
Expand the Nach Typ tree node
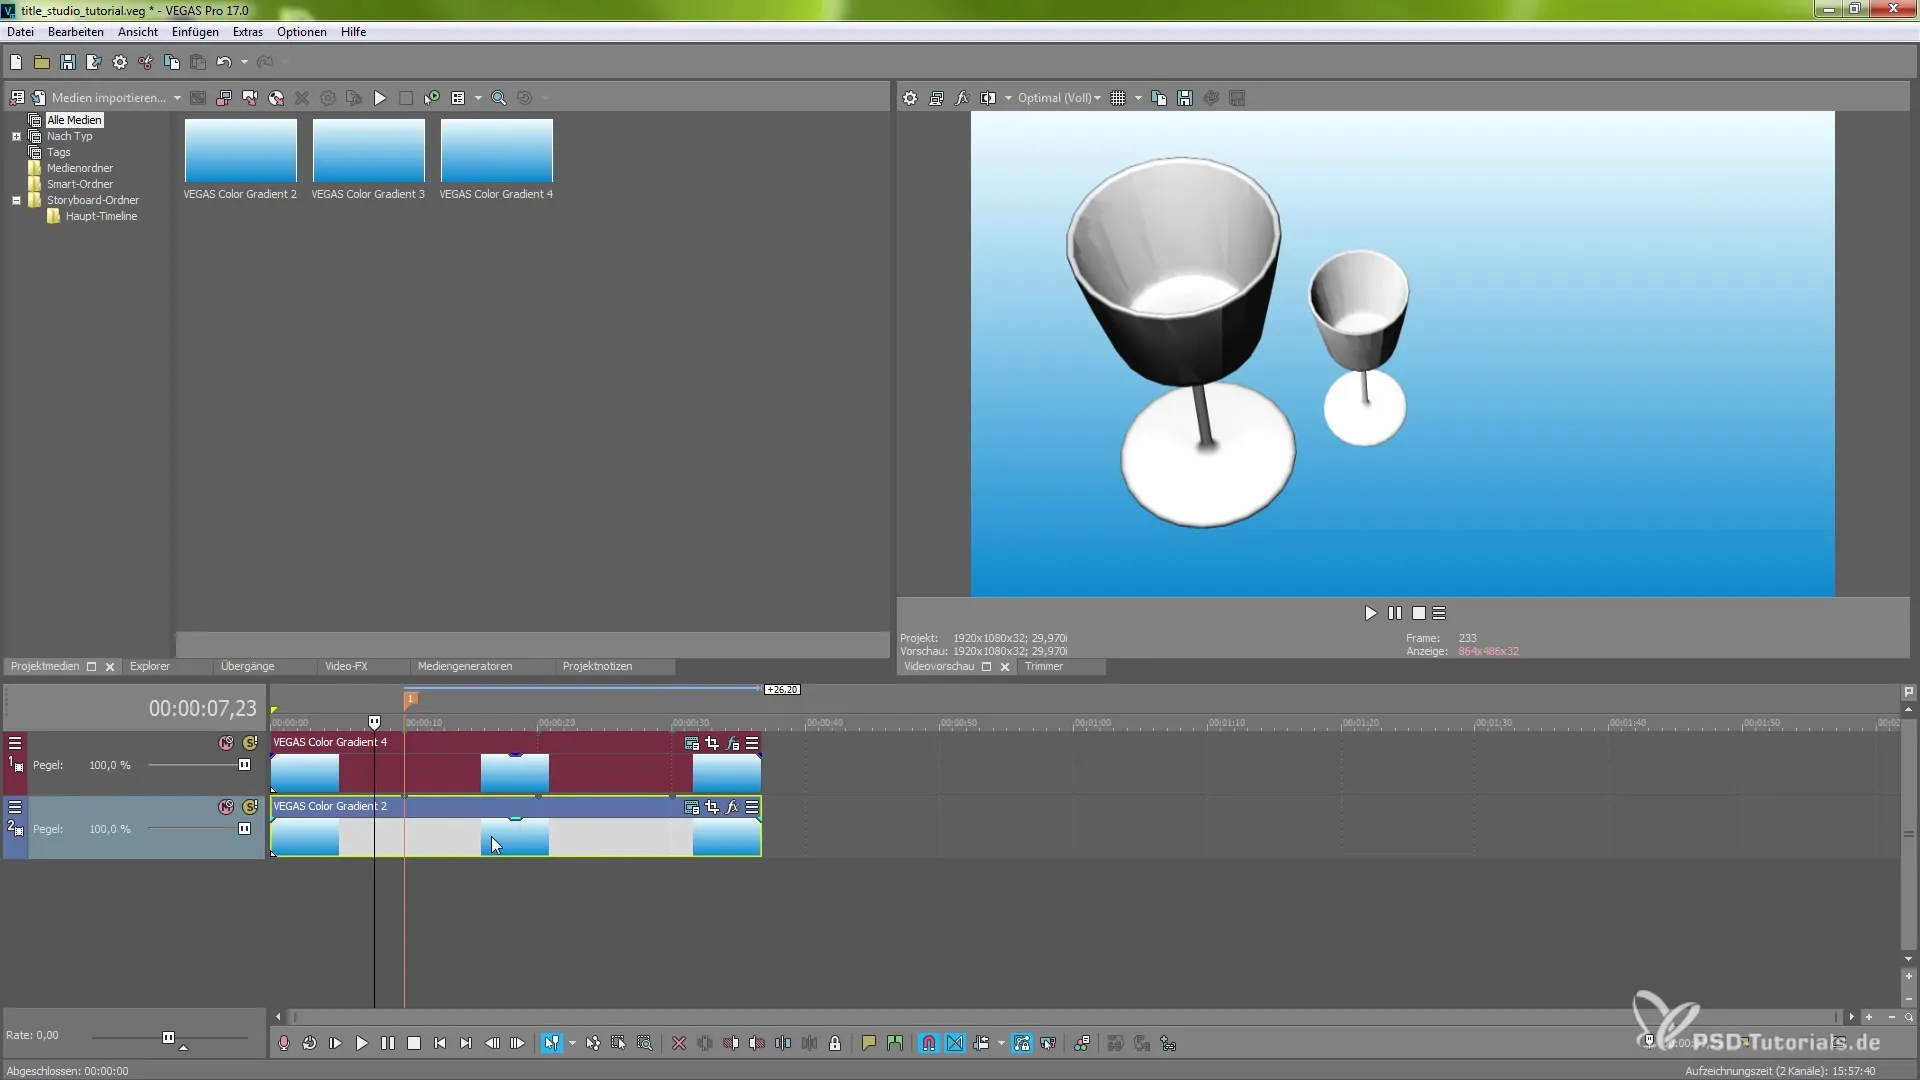pos(16,136)
